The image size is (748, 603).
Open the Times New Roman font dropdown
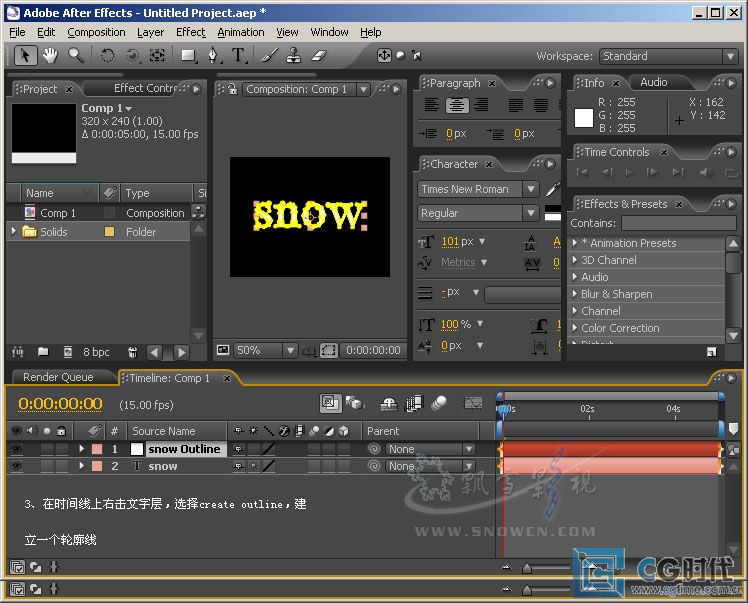point(478,189)
